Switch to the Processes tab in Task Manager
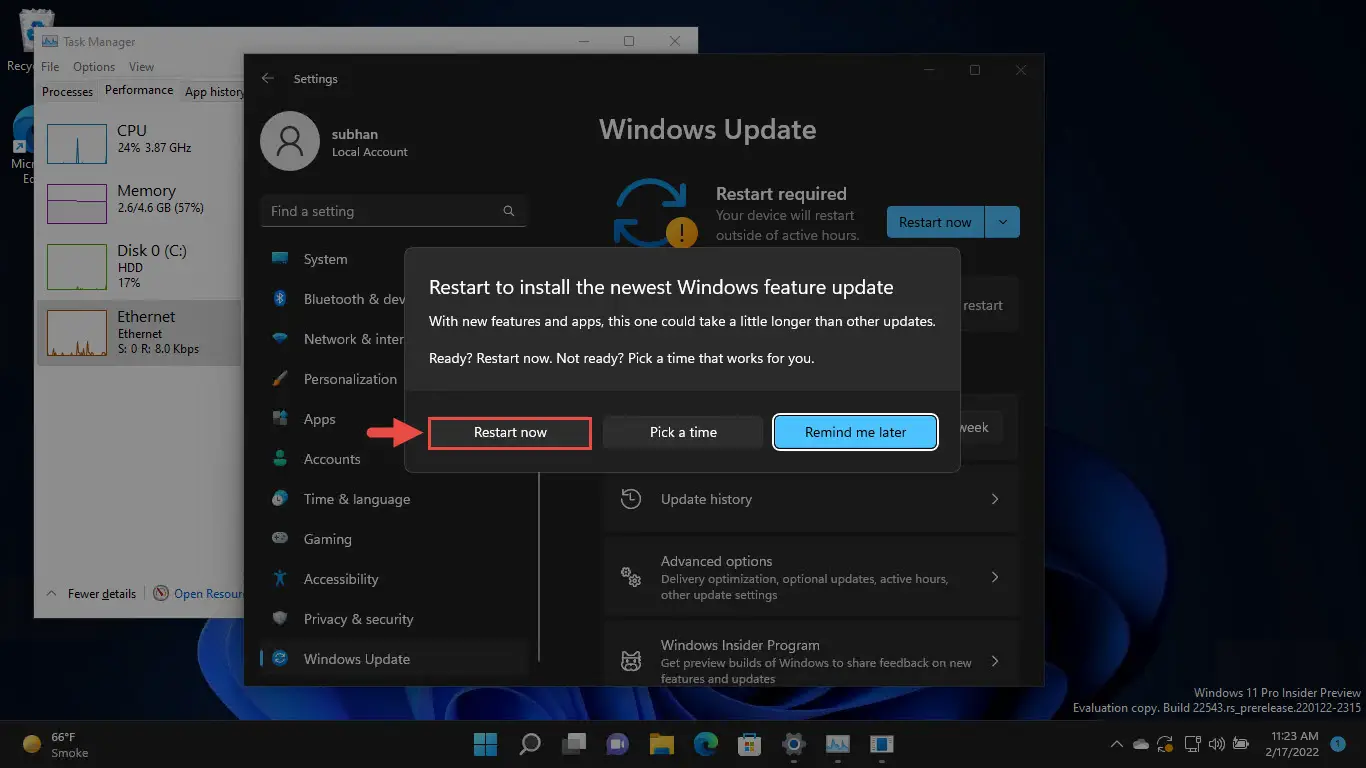This screenshot has width=1366, height=768. [x=68, y=91]
